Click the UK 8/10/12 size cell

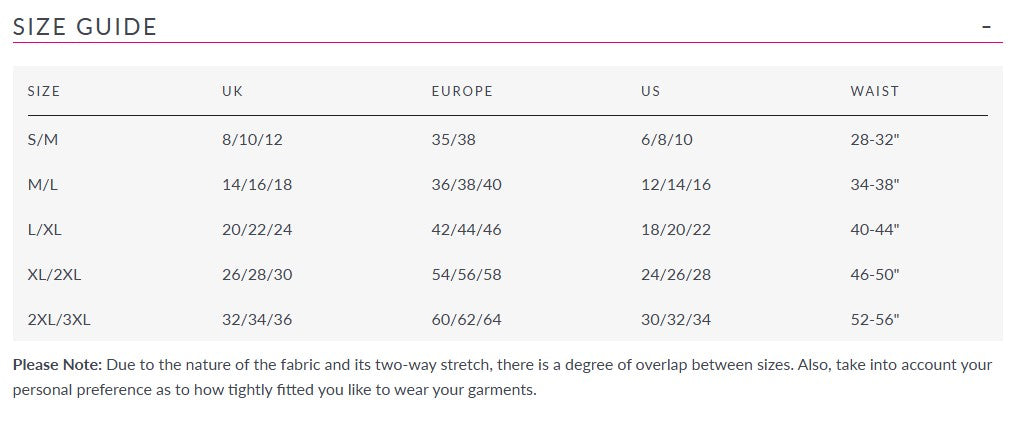pos(252,140)
